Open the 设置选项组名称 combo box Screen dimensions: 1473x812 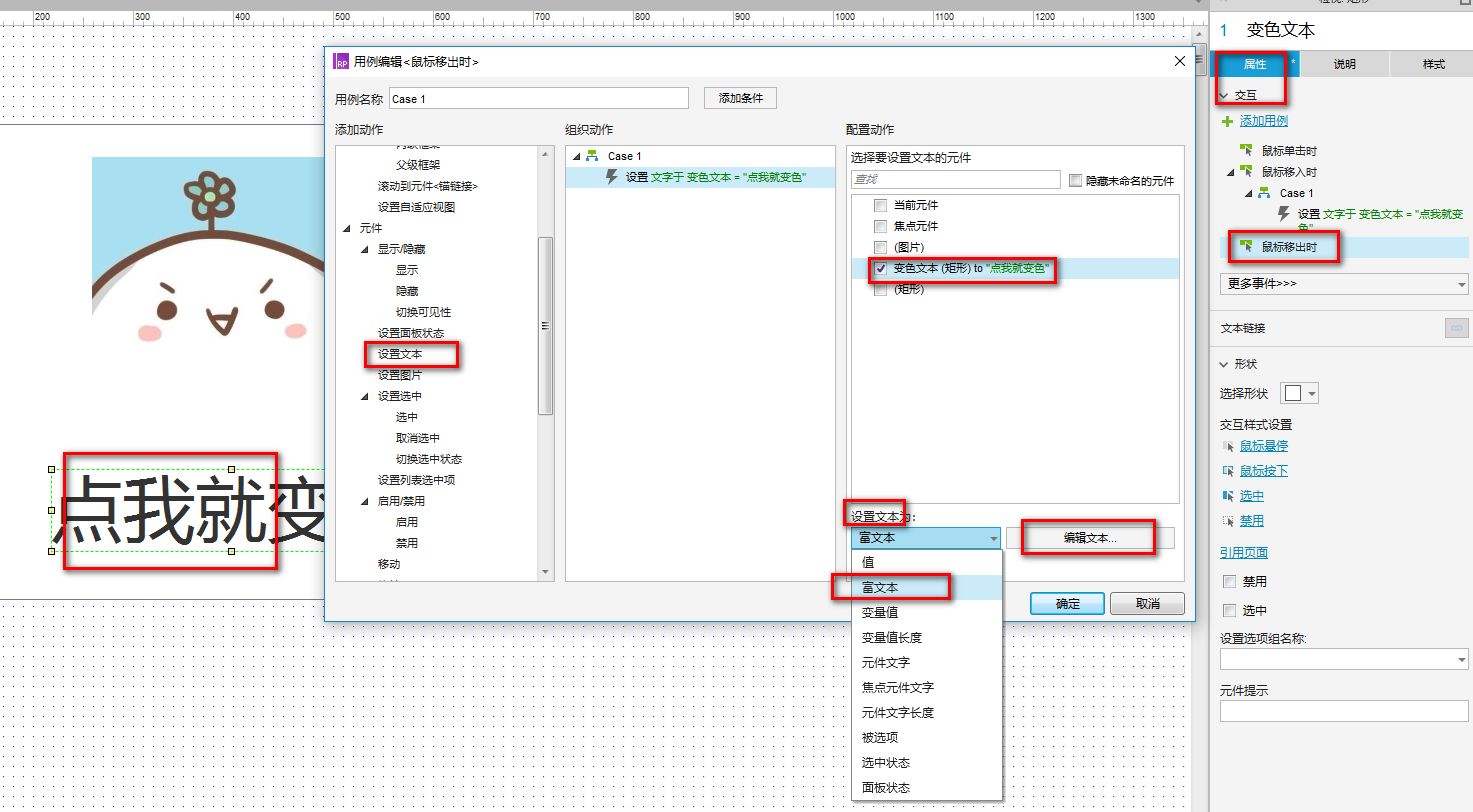click(x=1344, y=659)
